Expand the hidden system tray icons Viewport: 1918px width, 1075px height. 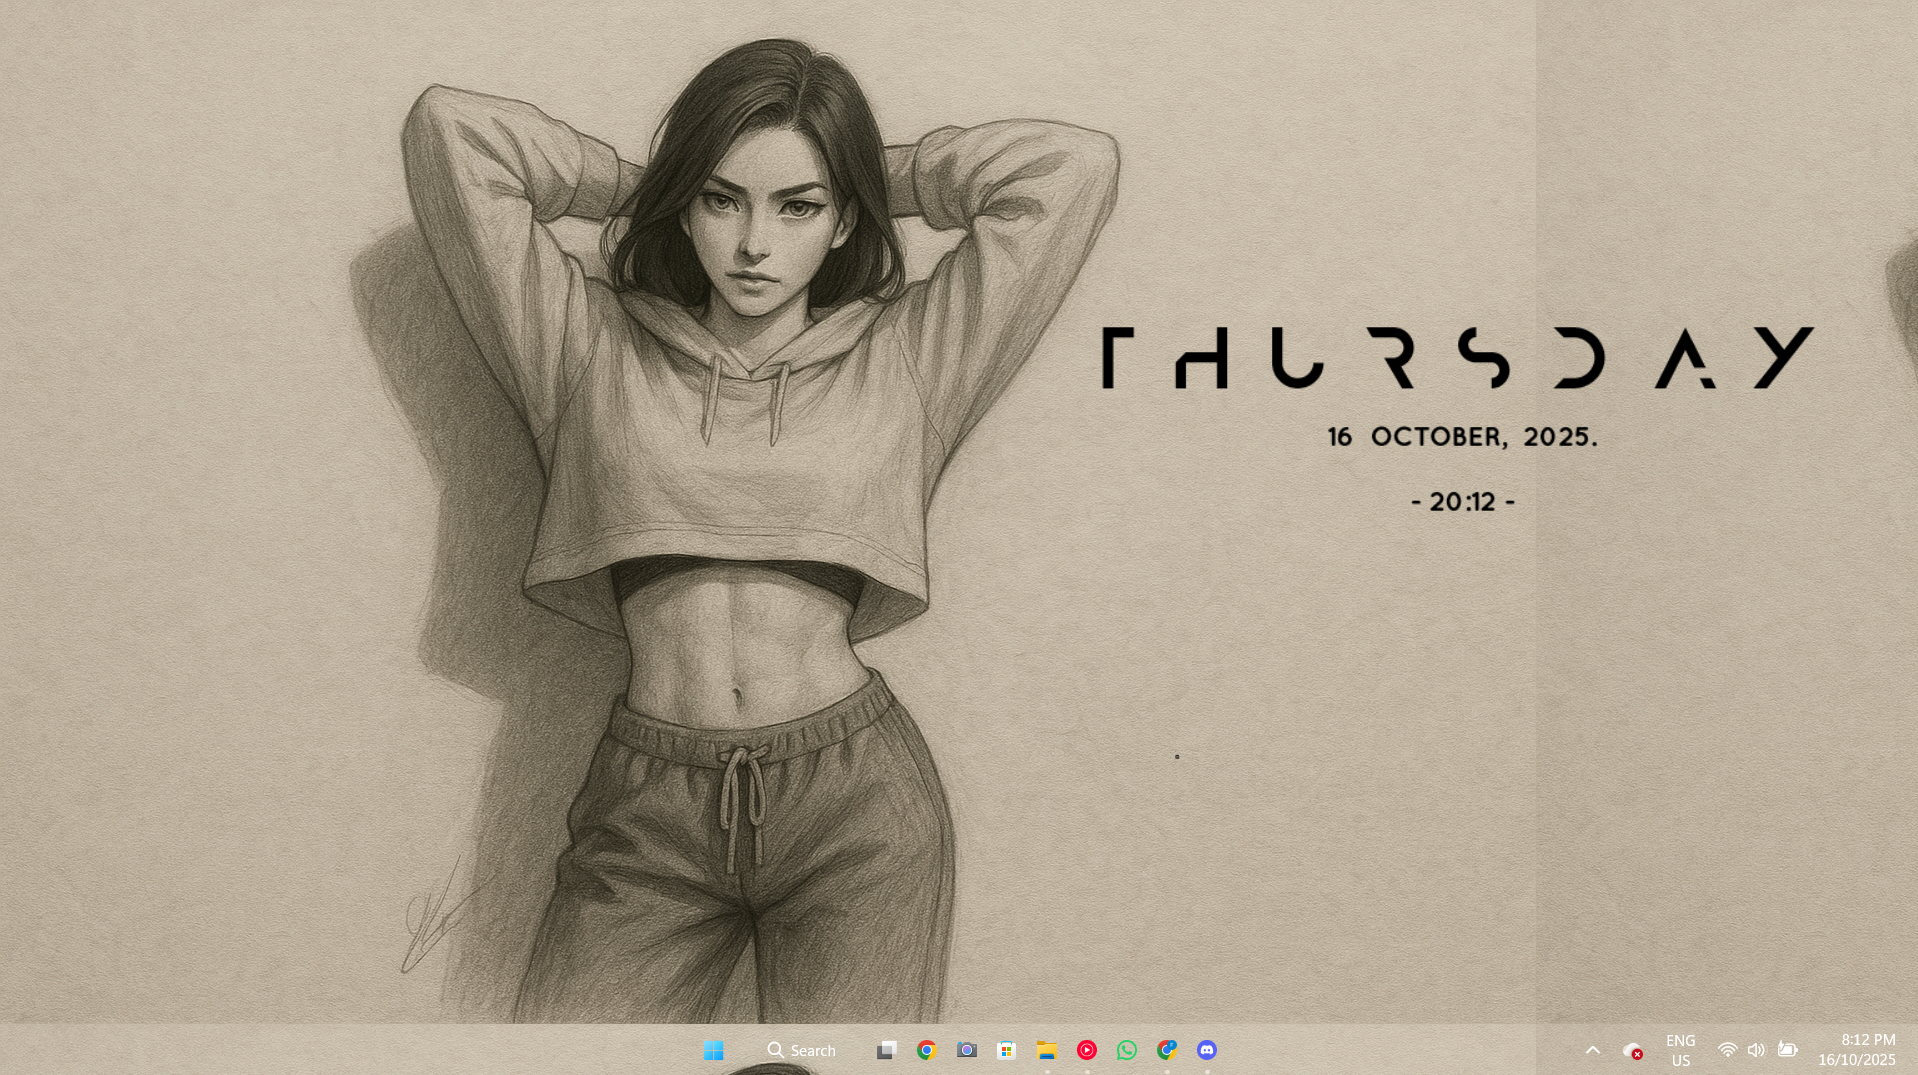[1593, 1050]
